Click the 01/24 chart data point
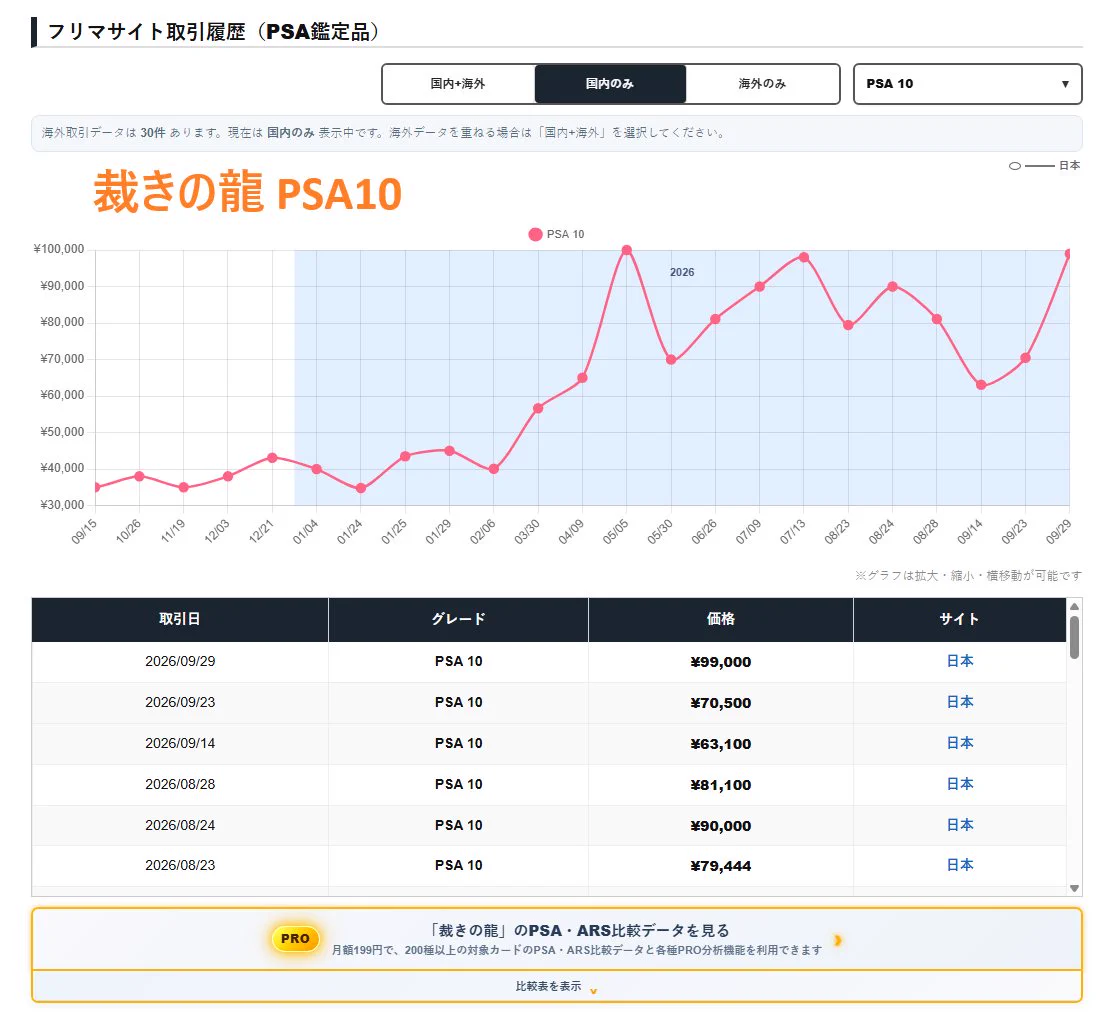 pyautogui.click(x=361, y=488)
